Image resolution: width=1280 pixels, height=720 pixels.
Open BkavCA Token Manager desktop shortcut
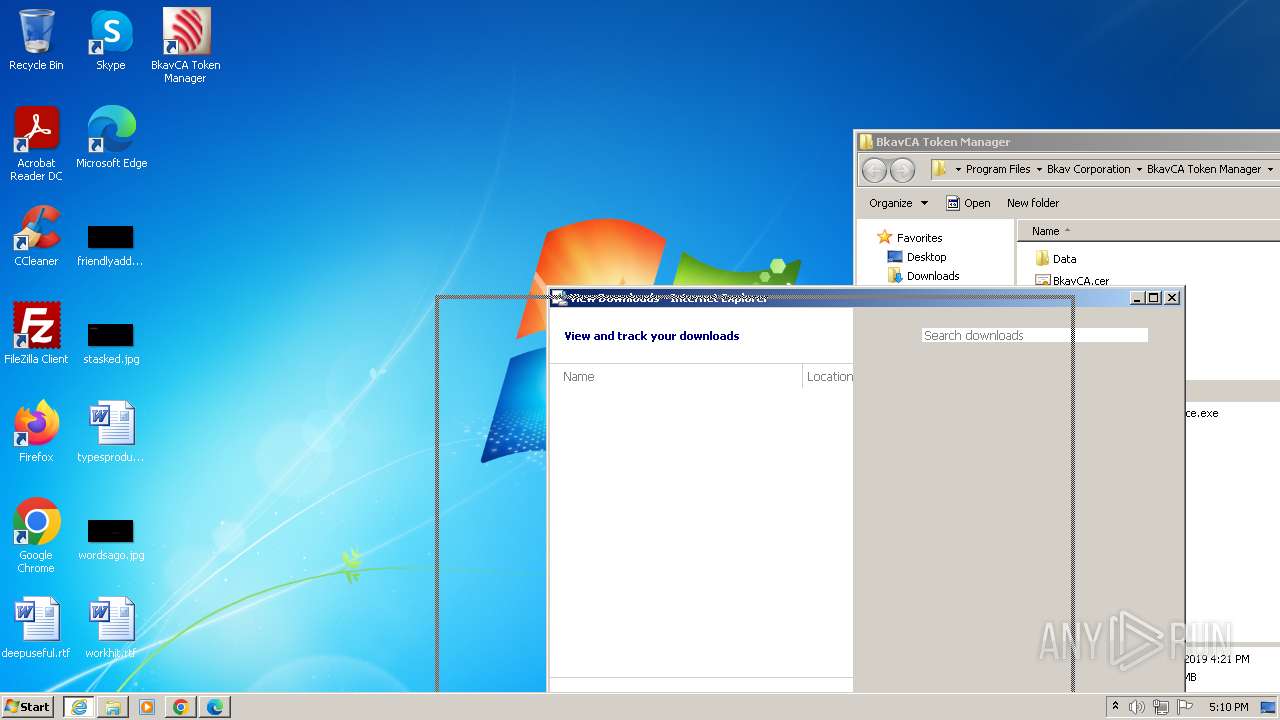(x=186, y=45)
